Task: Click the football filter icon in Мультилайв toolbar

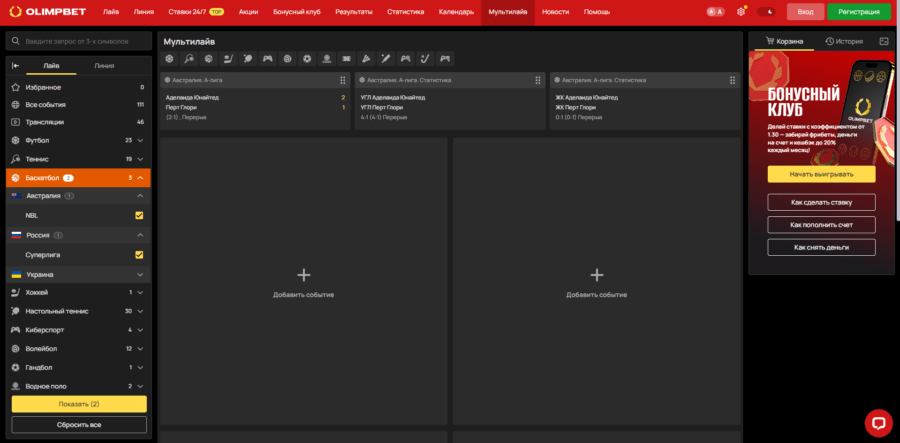Action: tap(169, 58)
